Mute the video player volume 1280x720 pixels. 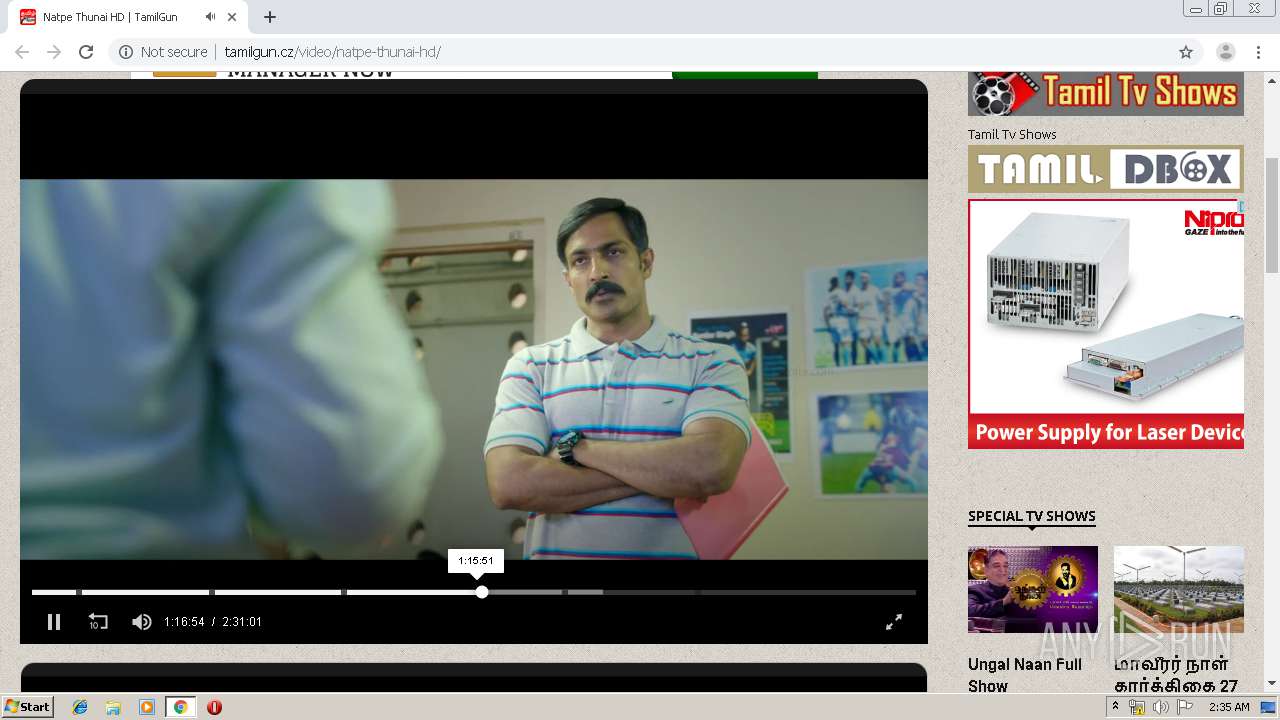(x=142, y=622)
